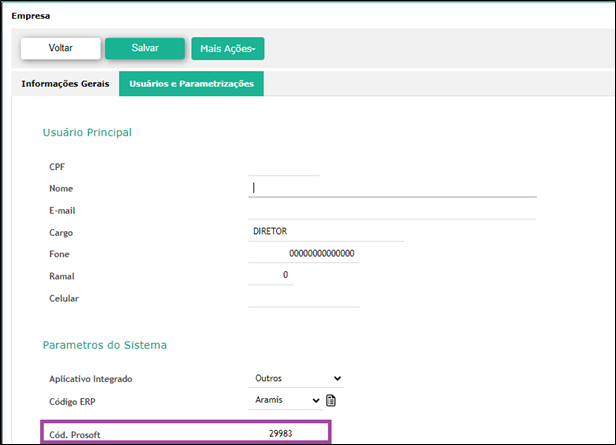Click the document icon beside Código ERP
This screenshot has width=616, height=445.
click(x=331, y=401)
